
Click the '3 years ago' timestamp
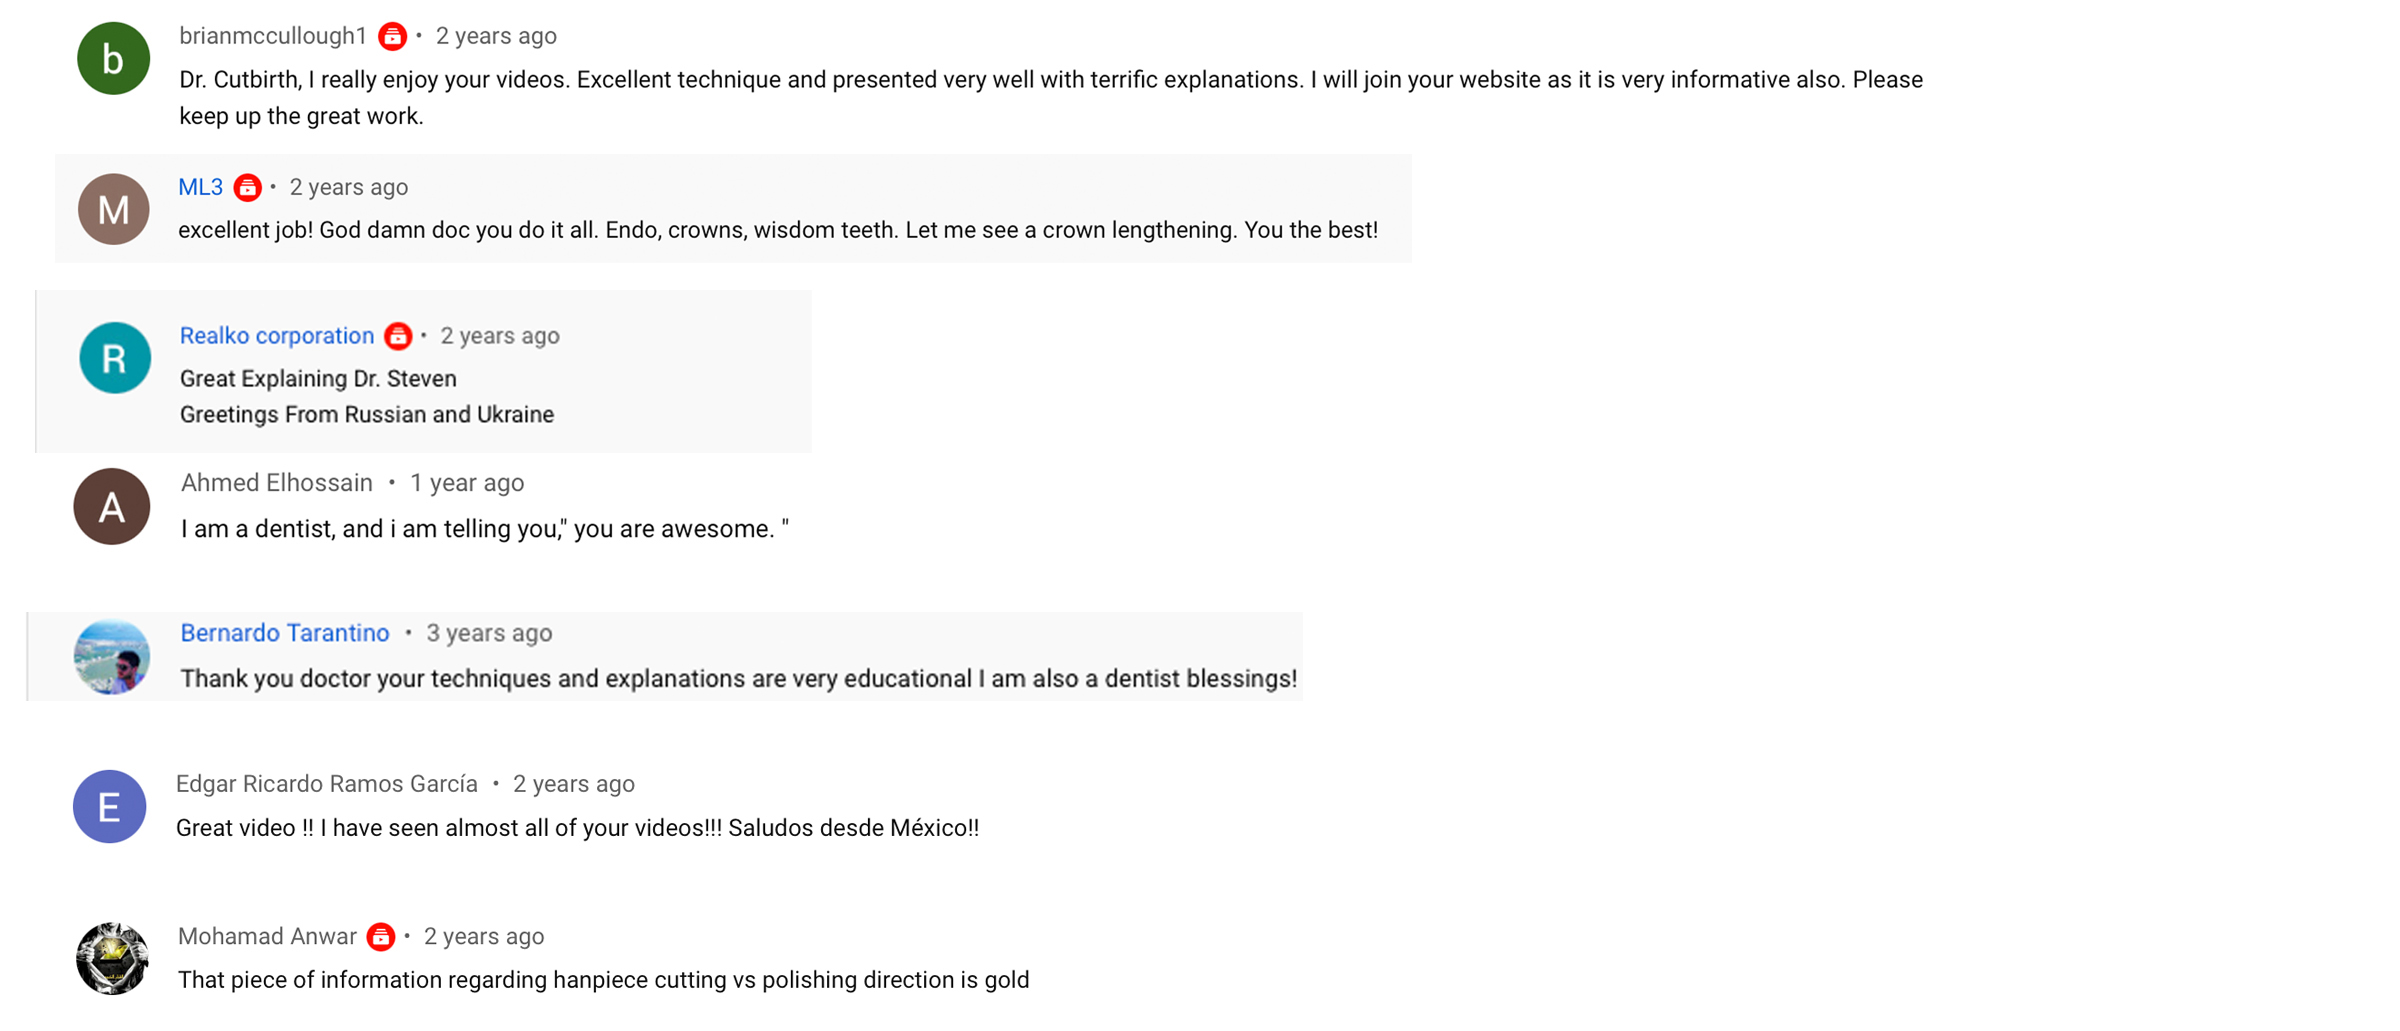pyautogui.click(x=489, y=633)
